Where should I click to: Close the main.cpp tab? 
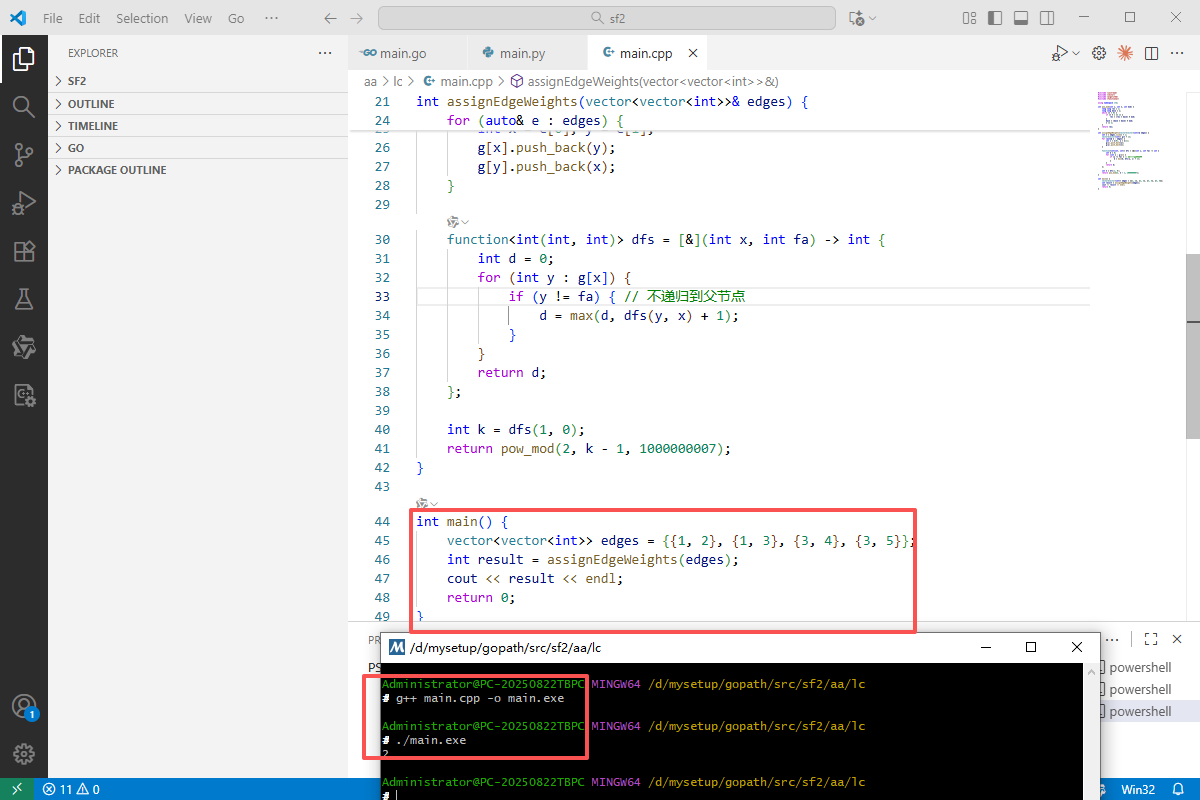pos(692,53)
